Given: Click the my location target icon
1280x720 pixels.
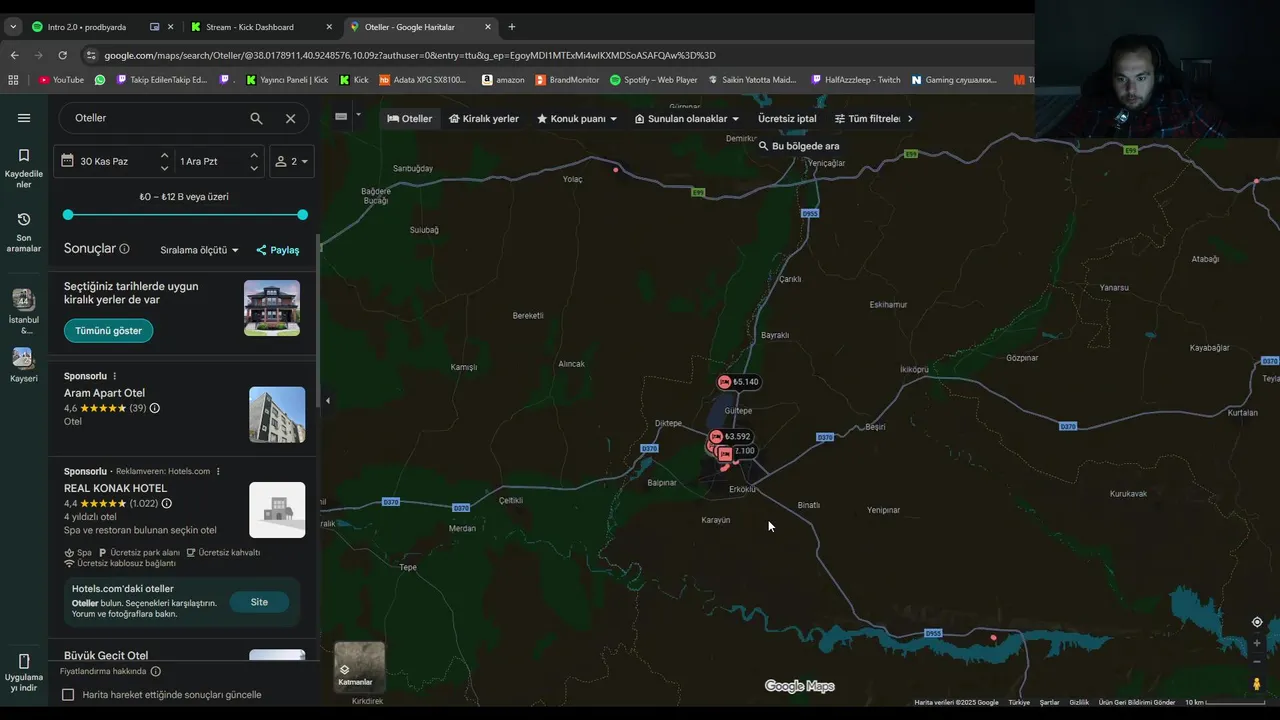Looking at the screenshot, I should 1257,622.
